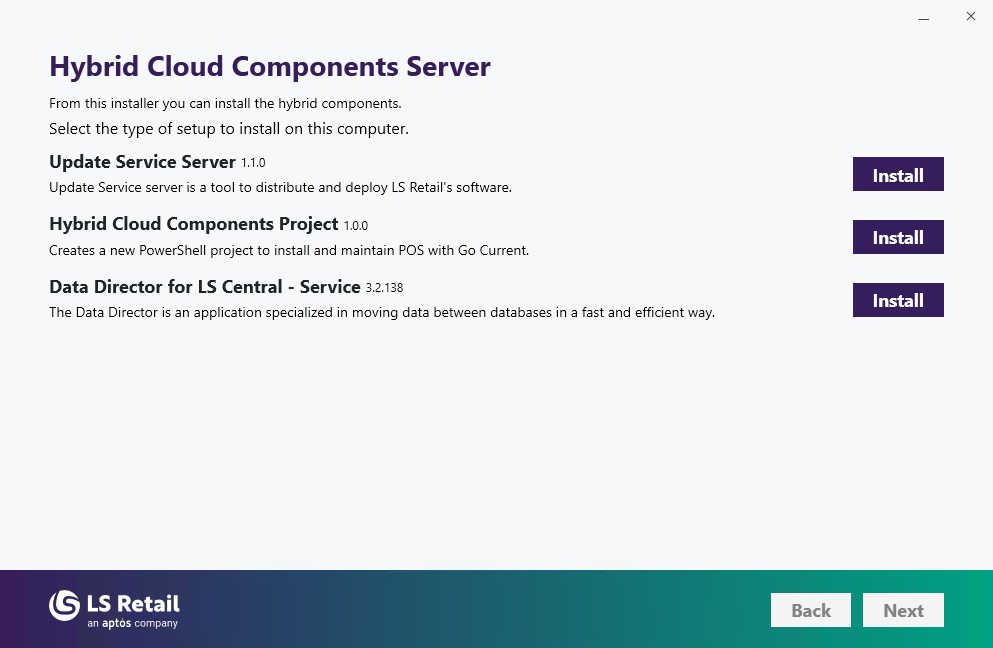Click the Data Director description text
Viewport: 993px width, 648px height.
click(x=382, y=313)
